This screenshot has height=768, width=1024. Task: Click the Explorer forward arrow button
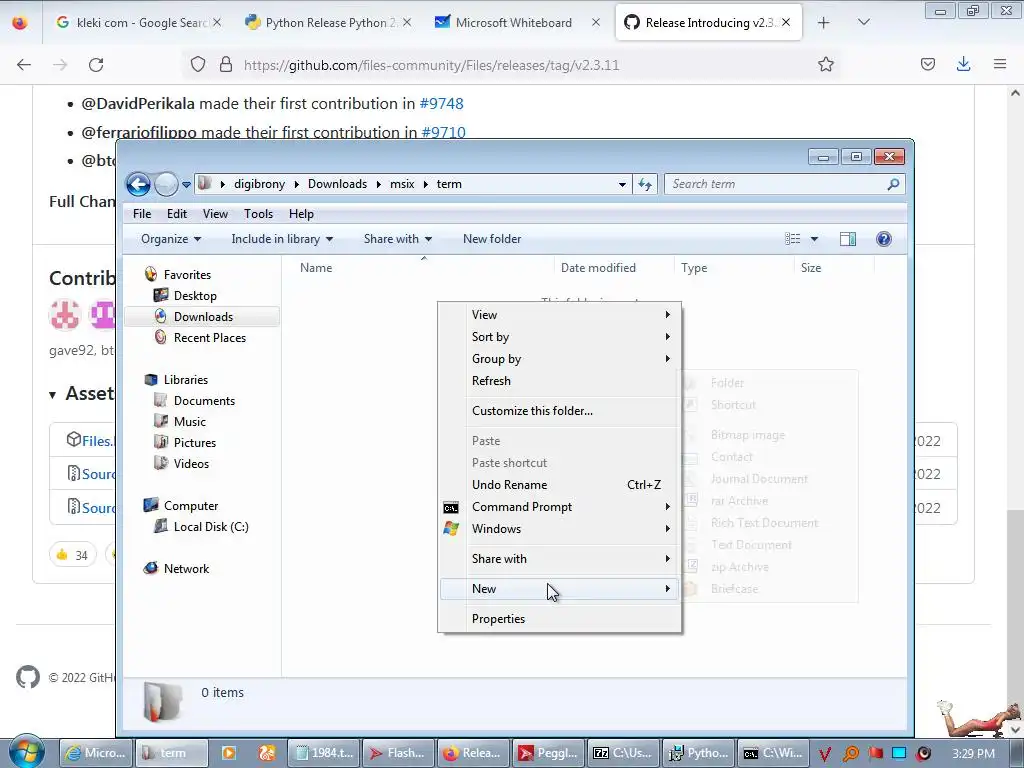click(x=166, y=184)
